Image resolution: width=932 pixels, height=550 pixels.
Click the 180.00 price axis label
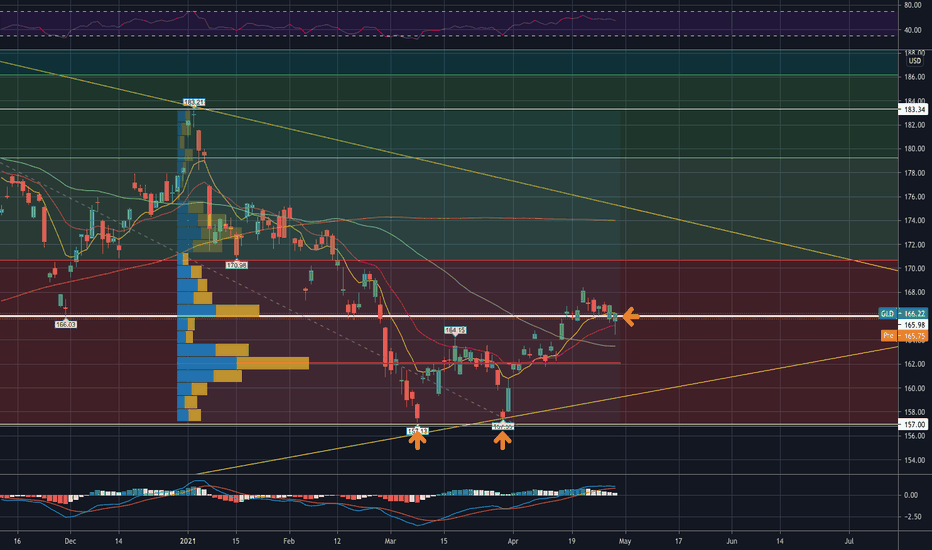914,149
